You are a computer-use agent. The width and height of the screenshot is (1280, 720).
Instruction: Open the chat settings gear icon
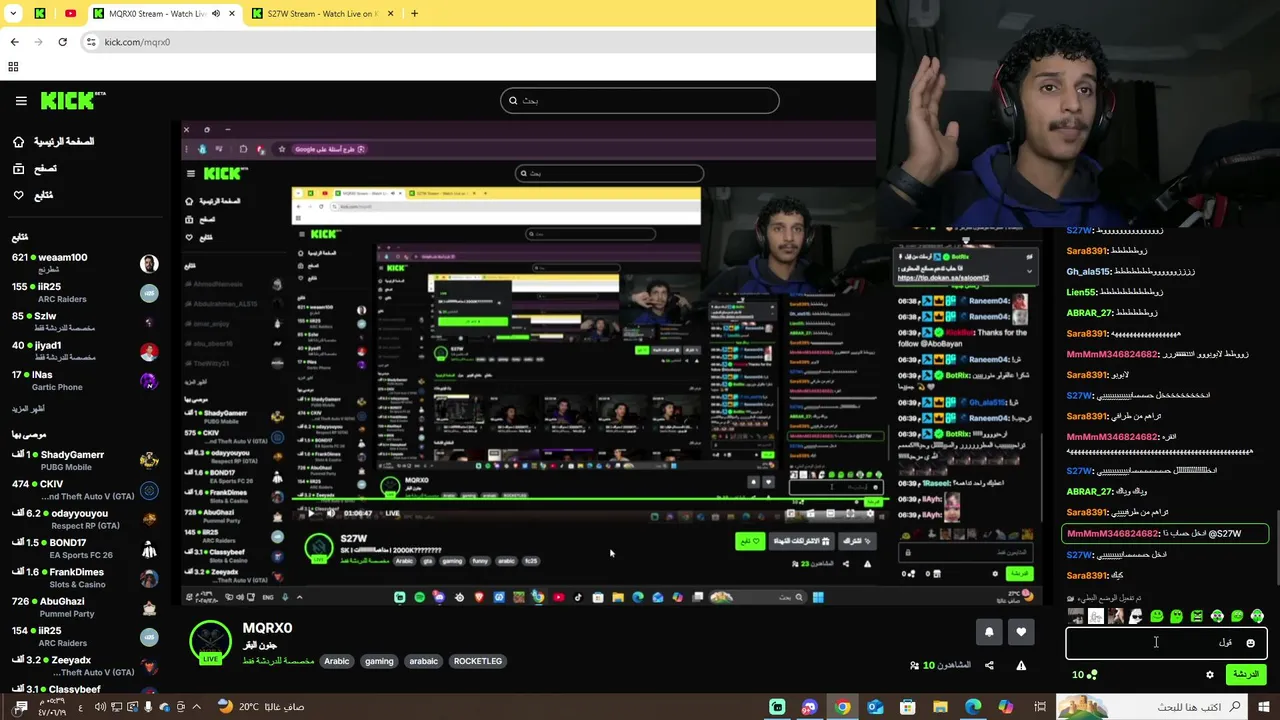coord(1209,675)
